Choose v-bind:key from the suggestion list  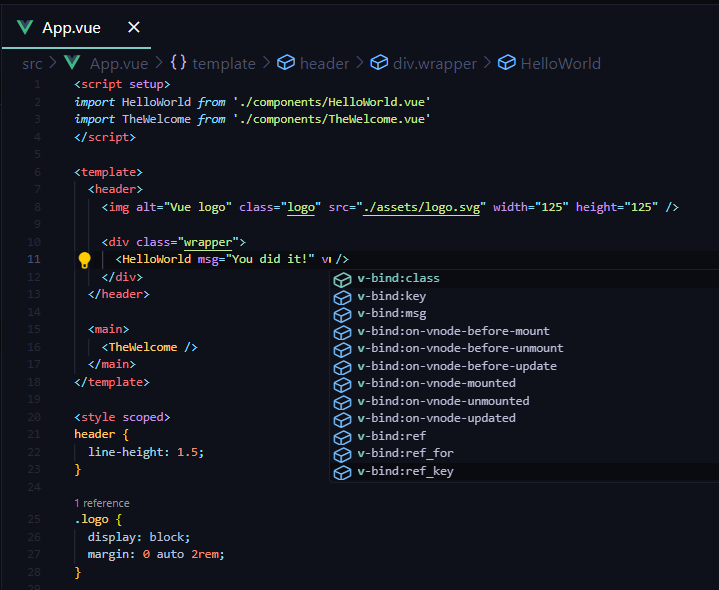click(391, 296)
